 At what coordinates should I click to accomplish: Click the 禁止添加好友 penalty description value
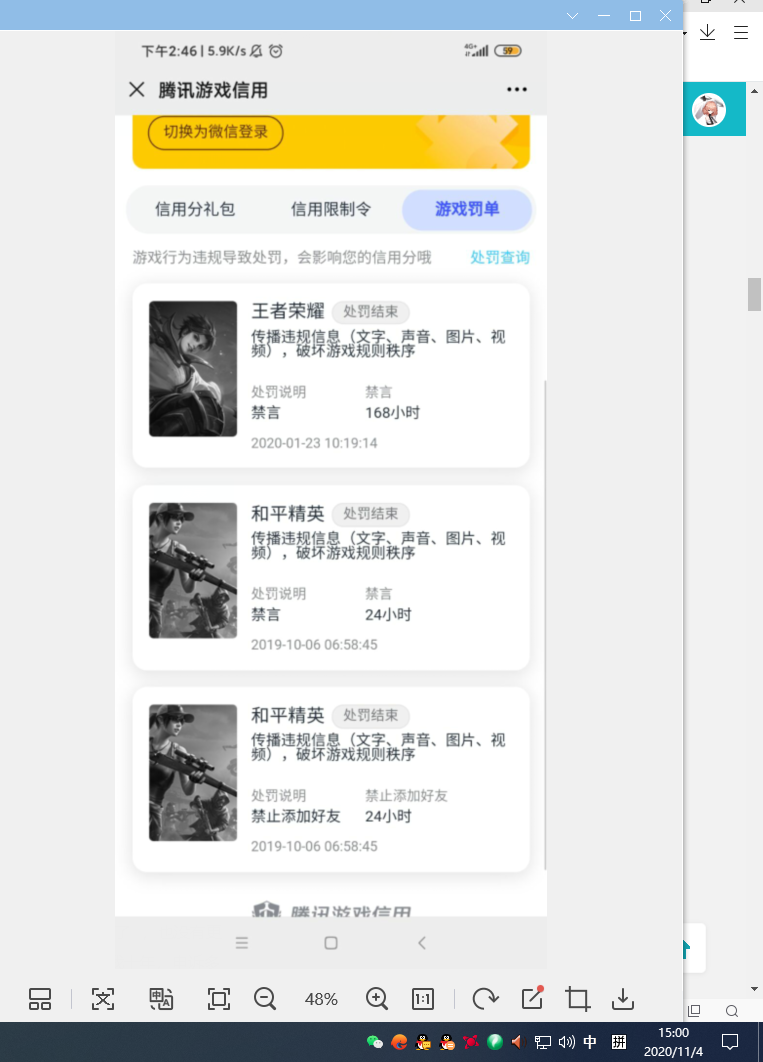(x=296, y=816)
